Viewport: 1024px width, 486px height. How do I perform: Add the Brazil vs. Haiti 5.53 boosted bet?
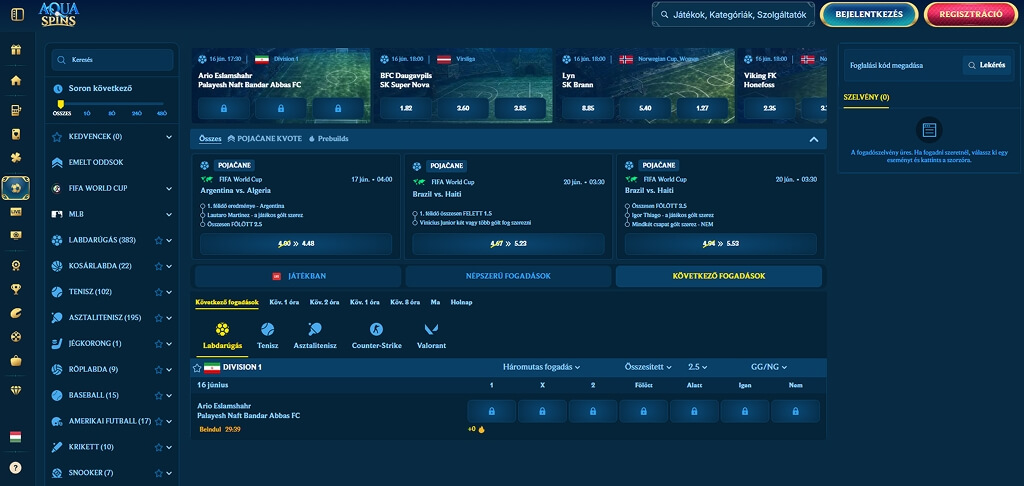click(720, 244)
